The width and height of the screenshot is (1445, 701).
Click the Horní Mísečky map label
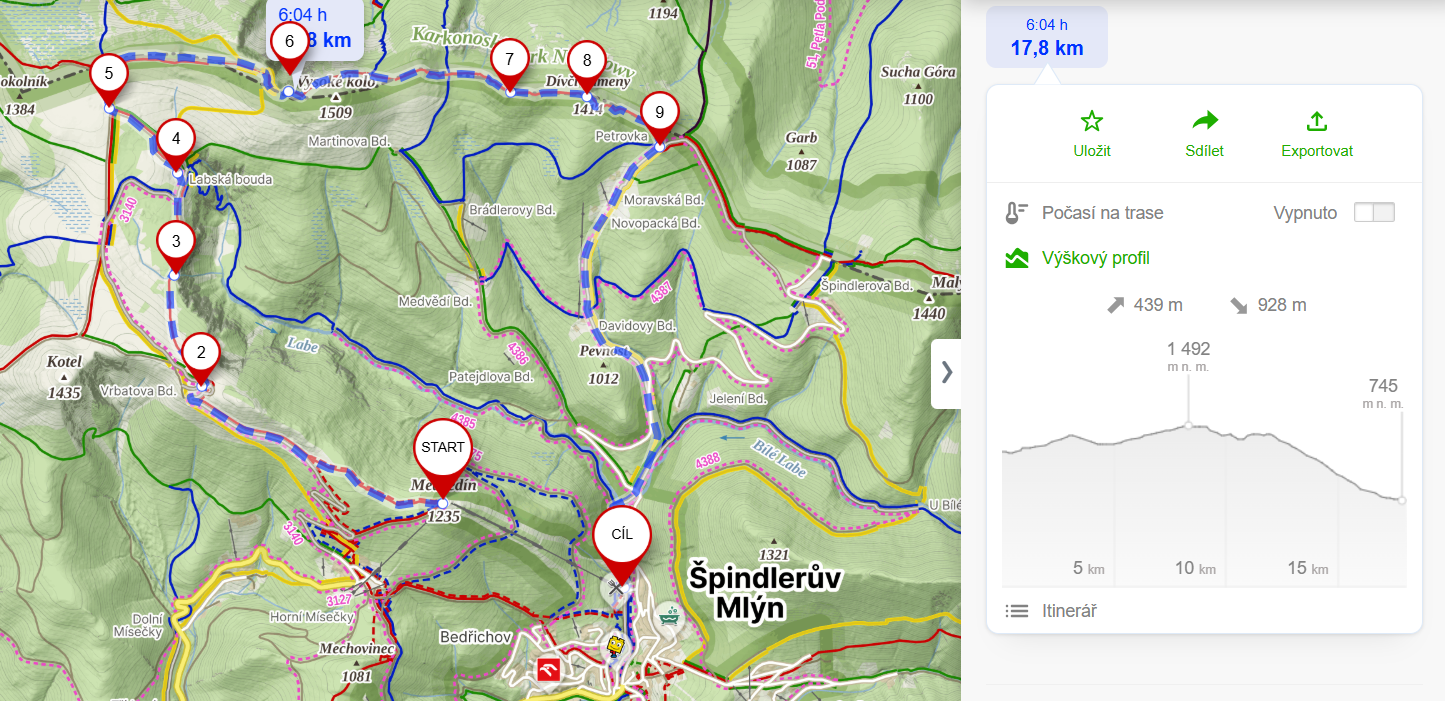(x=312, y=617)
